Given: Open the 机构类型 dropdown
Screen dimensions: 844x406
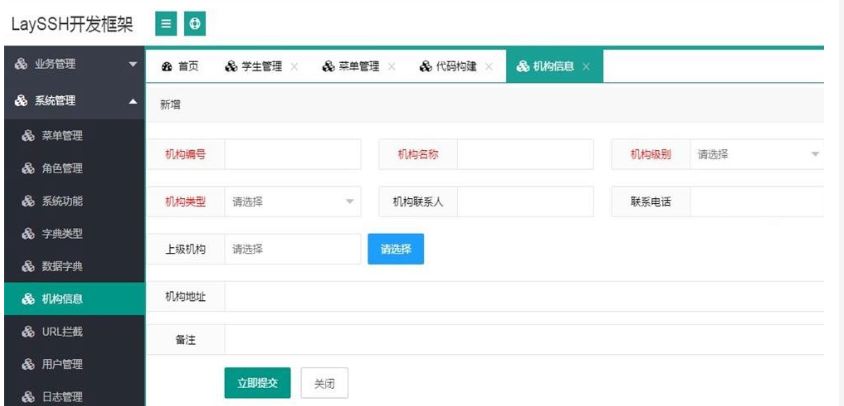Looking at the screenshot, I should point(292,201).
